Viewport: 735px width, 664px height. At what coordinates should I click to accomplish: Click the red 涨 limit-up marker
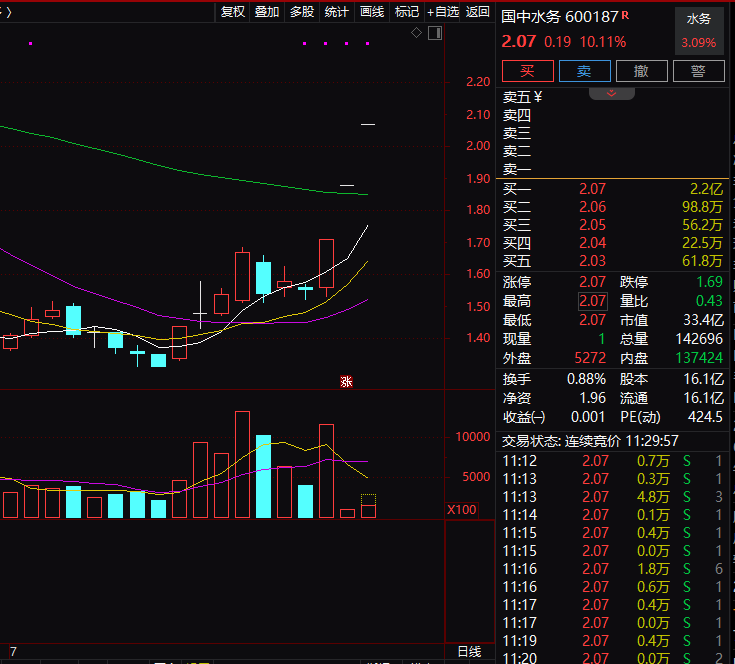pyautogui.click(x=347, y=380)
